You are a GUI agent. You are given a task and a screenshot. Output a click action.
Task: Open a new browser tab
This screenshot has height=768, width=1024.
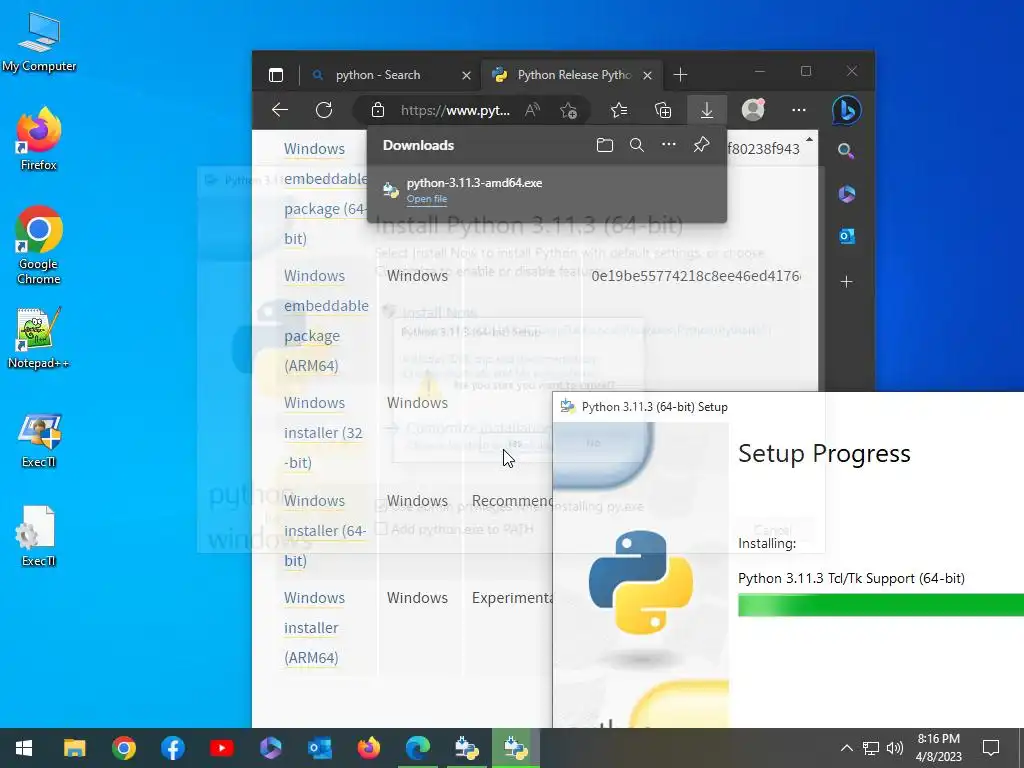point(680,75)
